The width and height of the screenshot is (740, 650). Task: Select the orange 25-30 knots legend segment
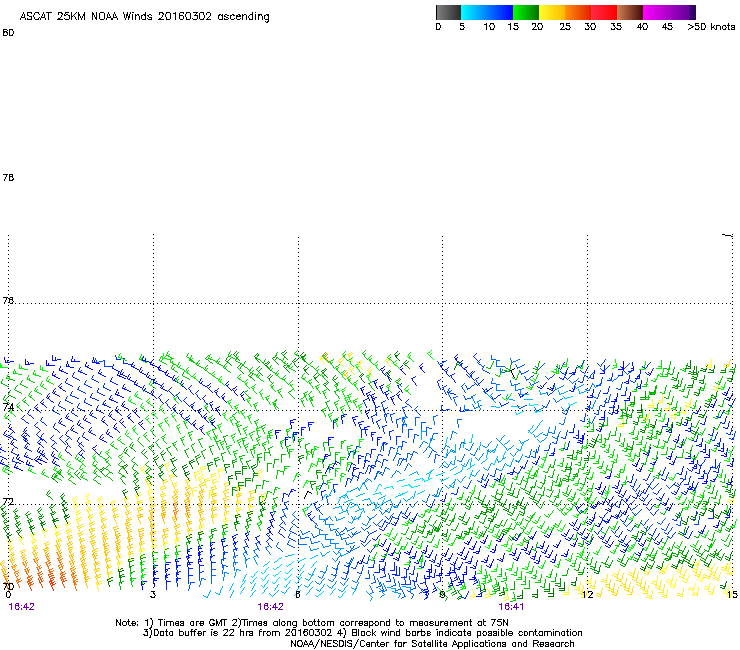tap(578, 12)
